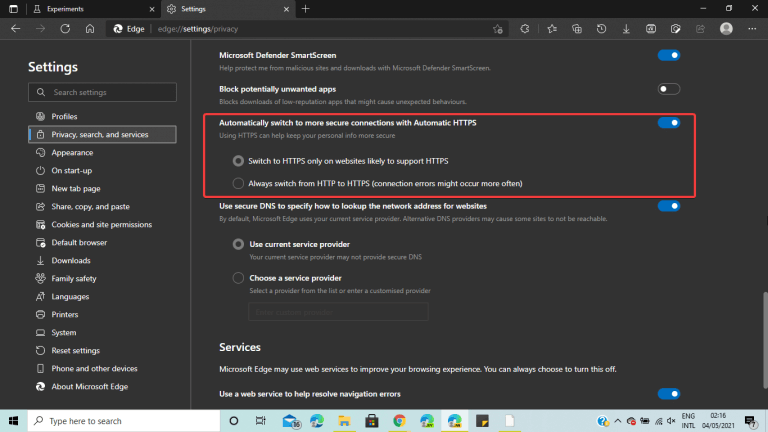Viewport: 768px width, 432px height.
Task: Open the Favourites list icon
Action: 552,29
